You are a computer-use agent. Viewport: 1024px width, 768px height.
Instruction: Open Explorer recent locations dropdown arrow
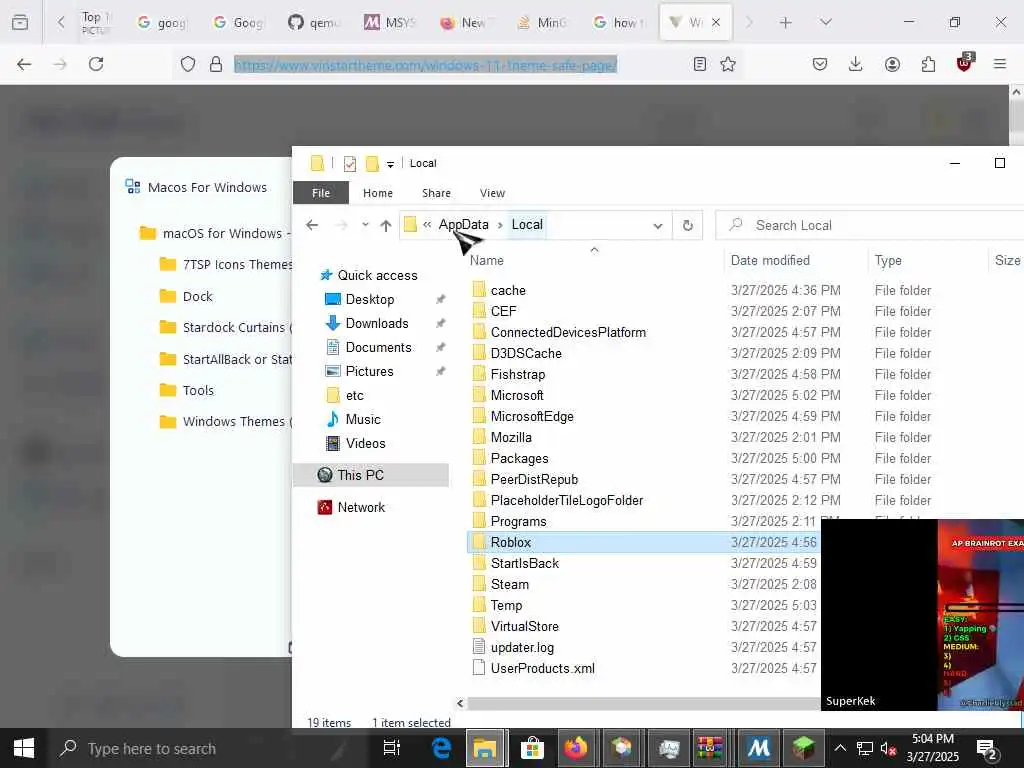pos(365,225)
